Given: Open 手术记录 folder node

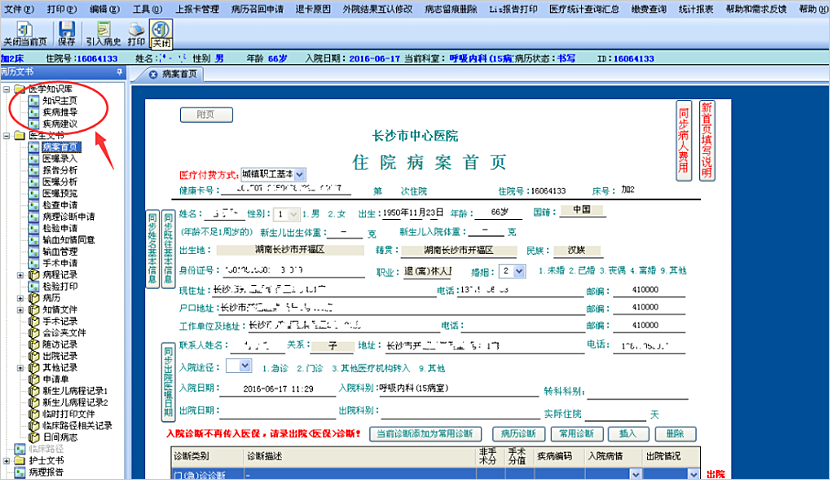Looking at the screenshot, I should (x=60, y=321).
